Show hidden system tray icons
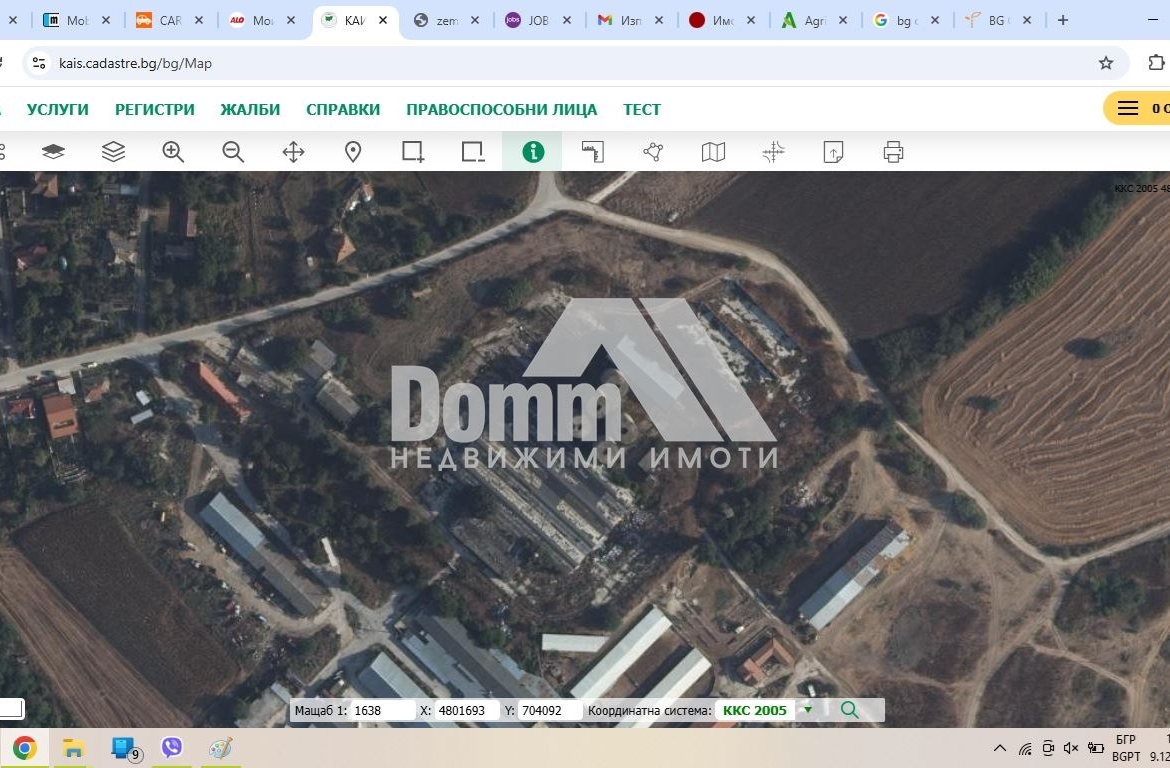 (x=1000, y=748)
